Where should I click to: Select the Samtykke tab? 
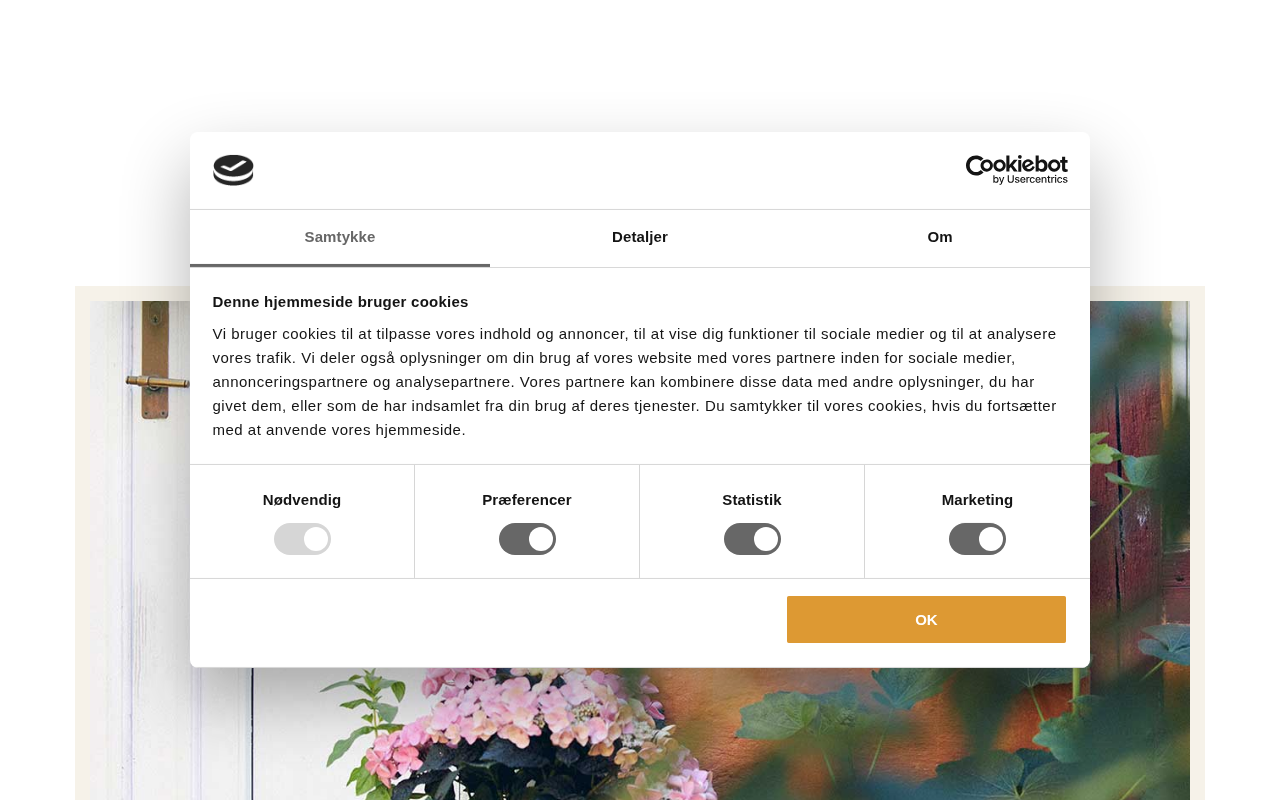pos(340,238)
